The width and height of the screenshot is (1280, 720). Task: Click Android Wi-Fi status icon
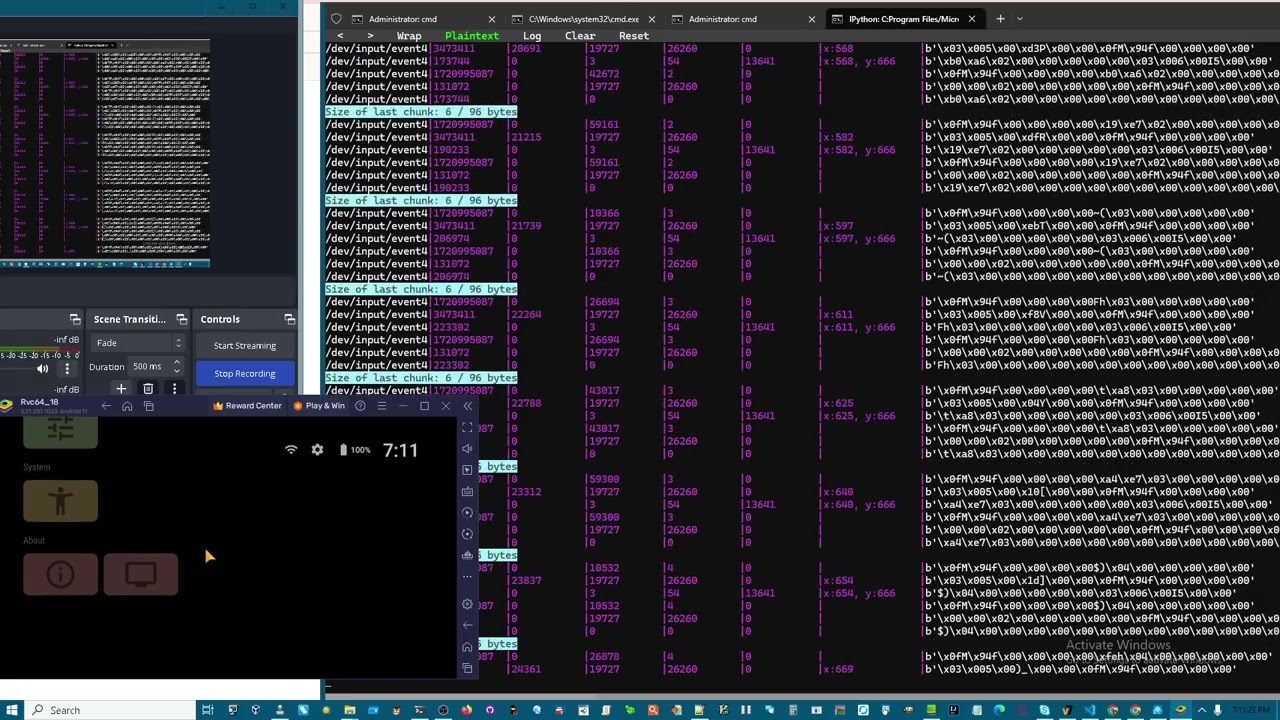tap(291, 450)
